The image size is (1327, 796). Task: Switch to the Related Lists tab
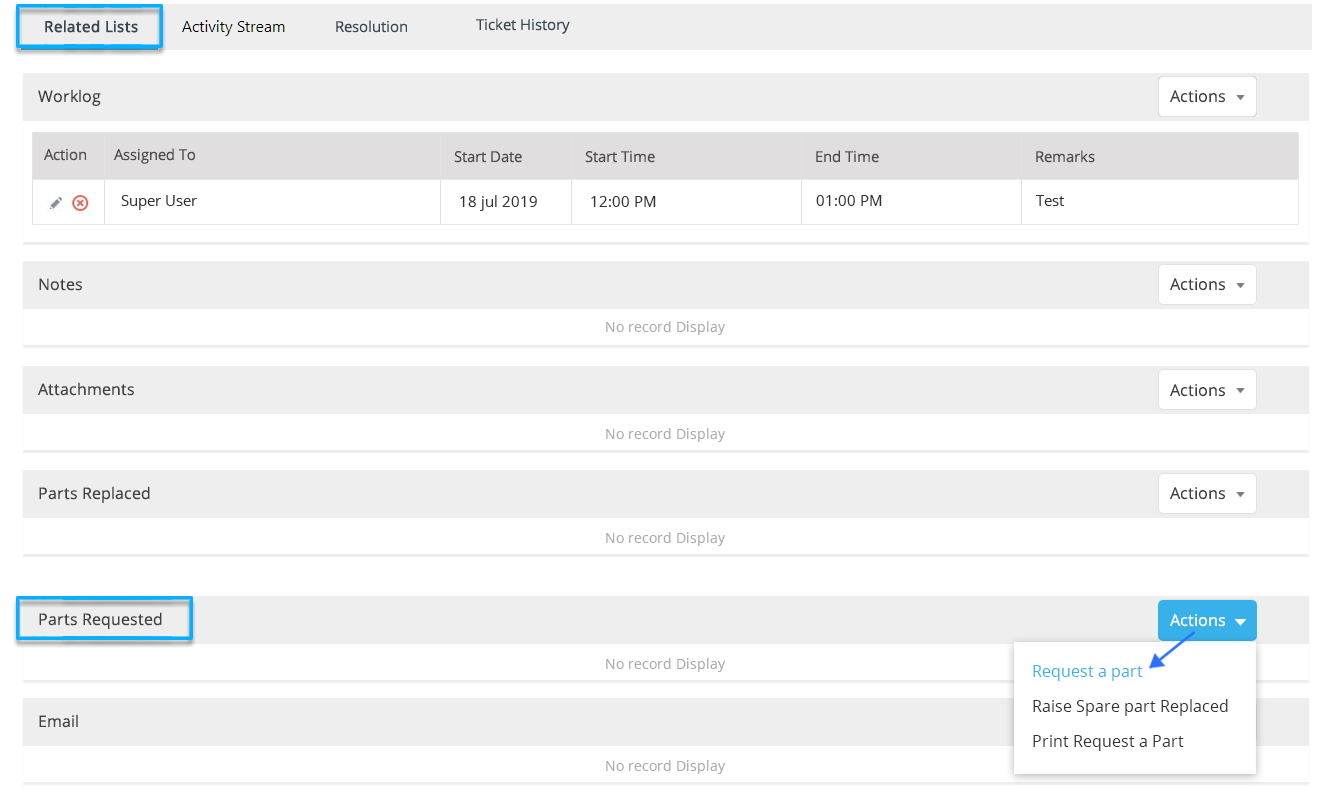click(91, 27)
